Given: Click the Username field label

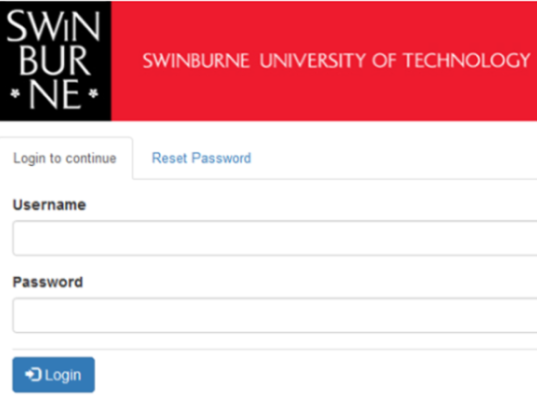Looking at the screenshot, I should [x=49, y=205].
